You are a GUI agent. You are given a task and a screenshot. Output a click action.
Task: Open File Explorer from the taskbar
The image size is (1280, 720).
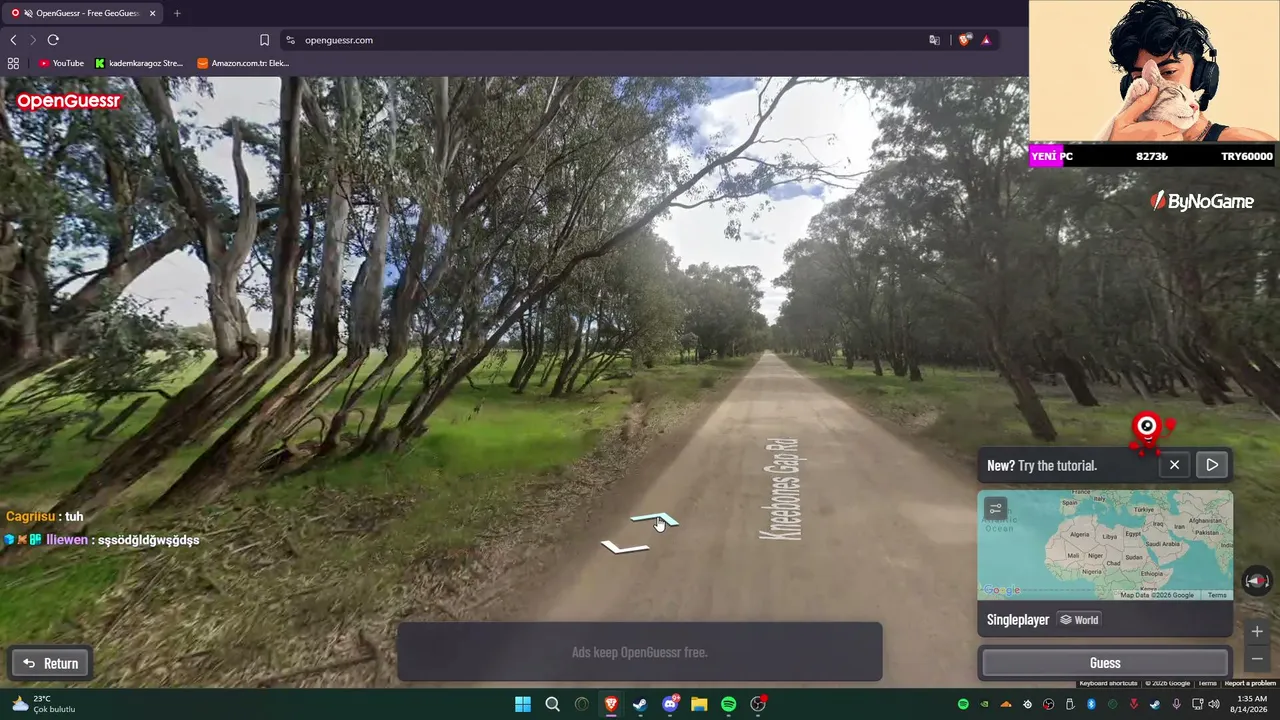click(699, 704)
